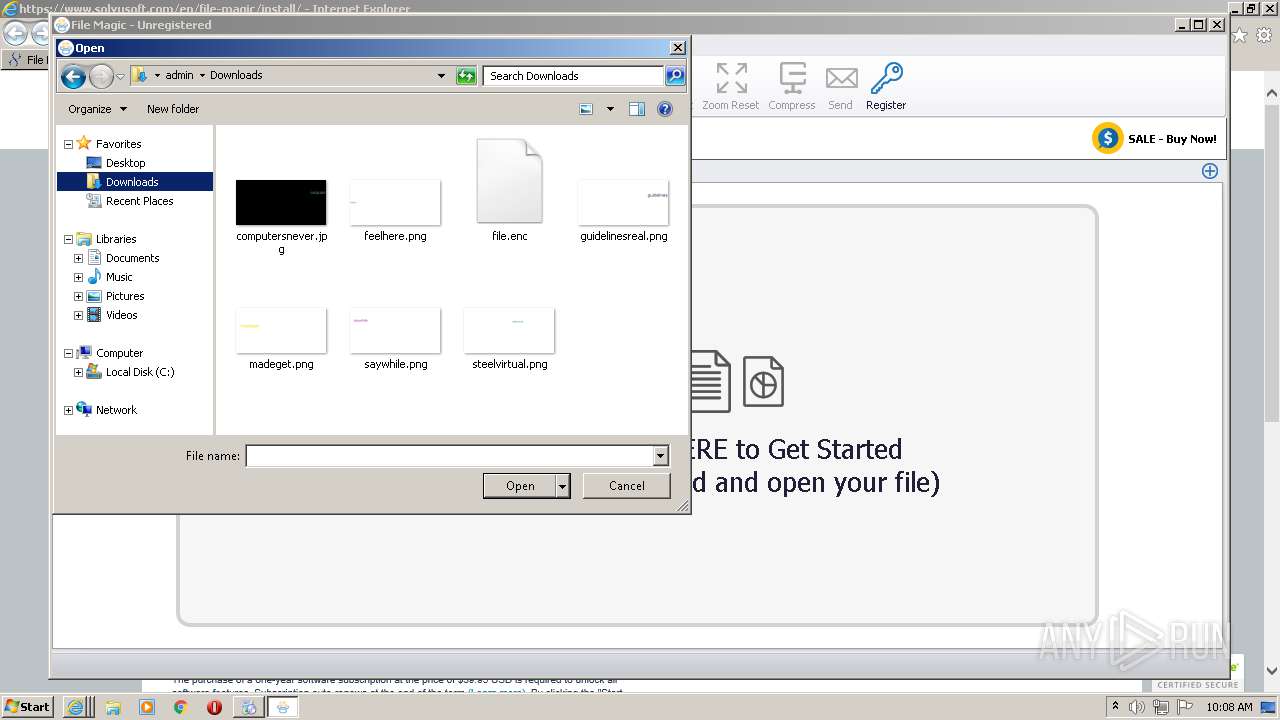Launch Opera from taskbar
This screenshot has width=1280, height=720.
(x=214, y=707)
